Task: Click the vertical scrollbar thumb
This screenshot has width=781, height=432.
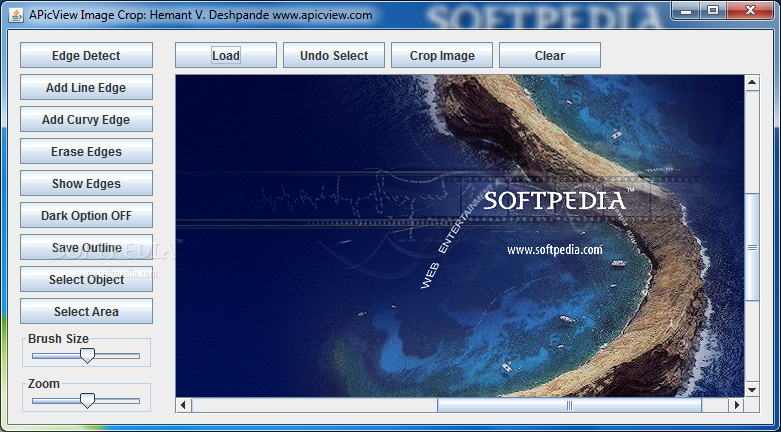Action: pos(752,247)
